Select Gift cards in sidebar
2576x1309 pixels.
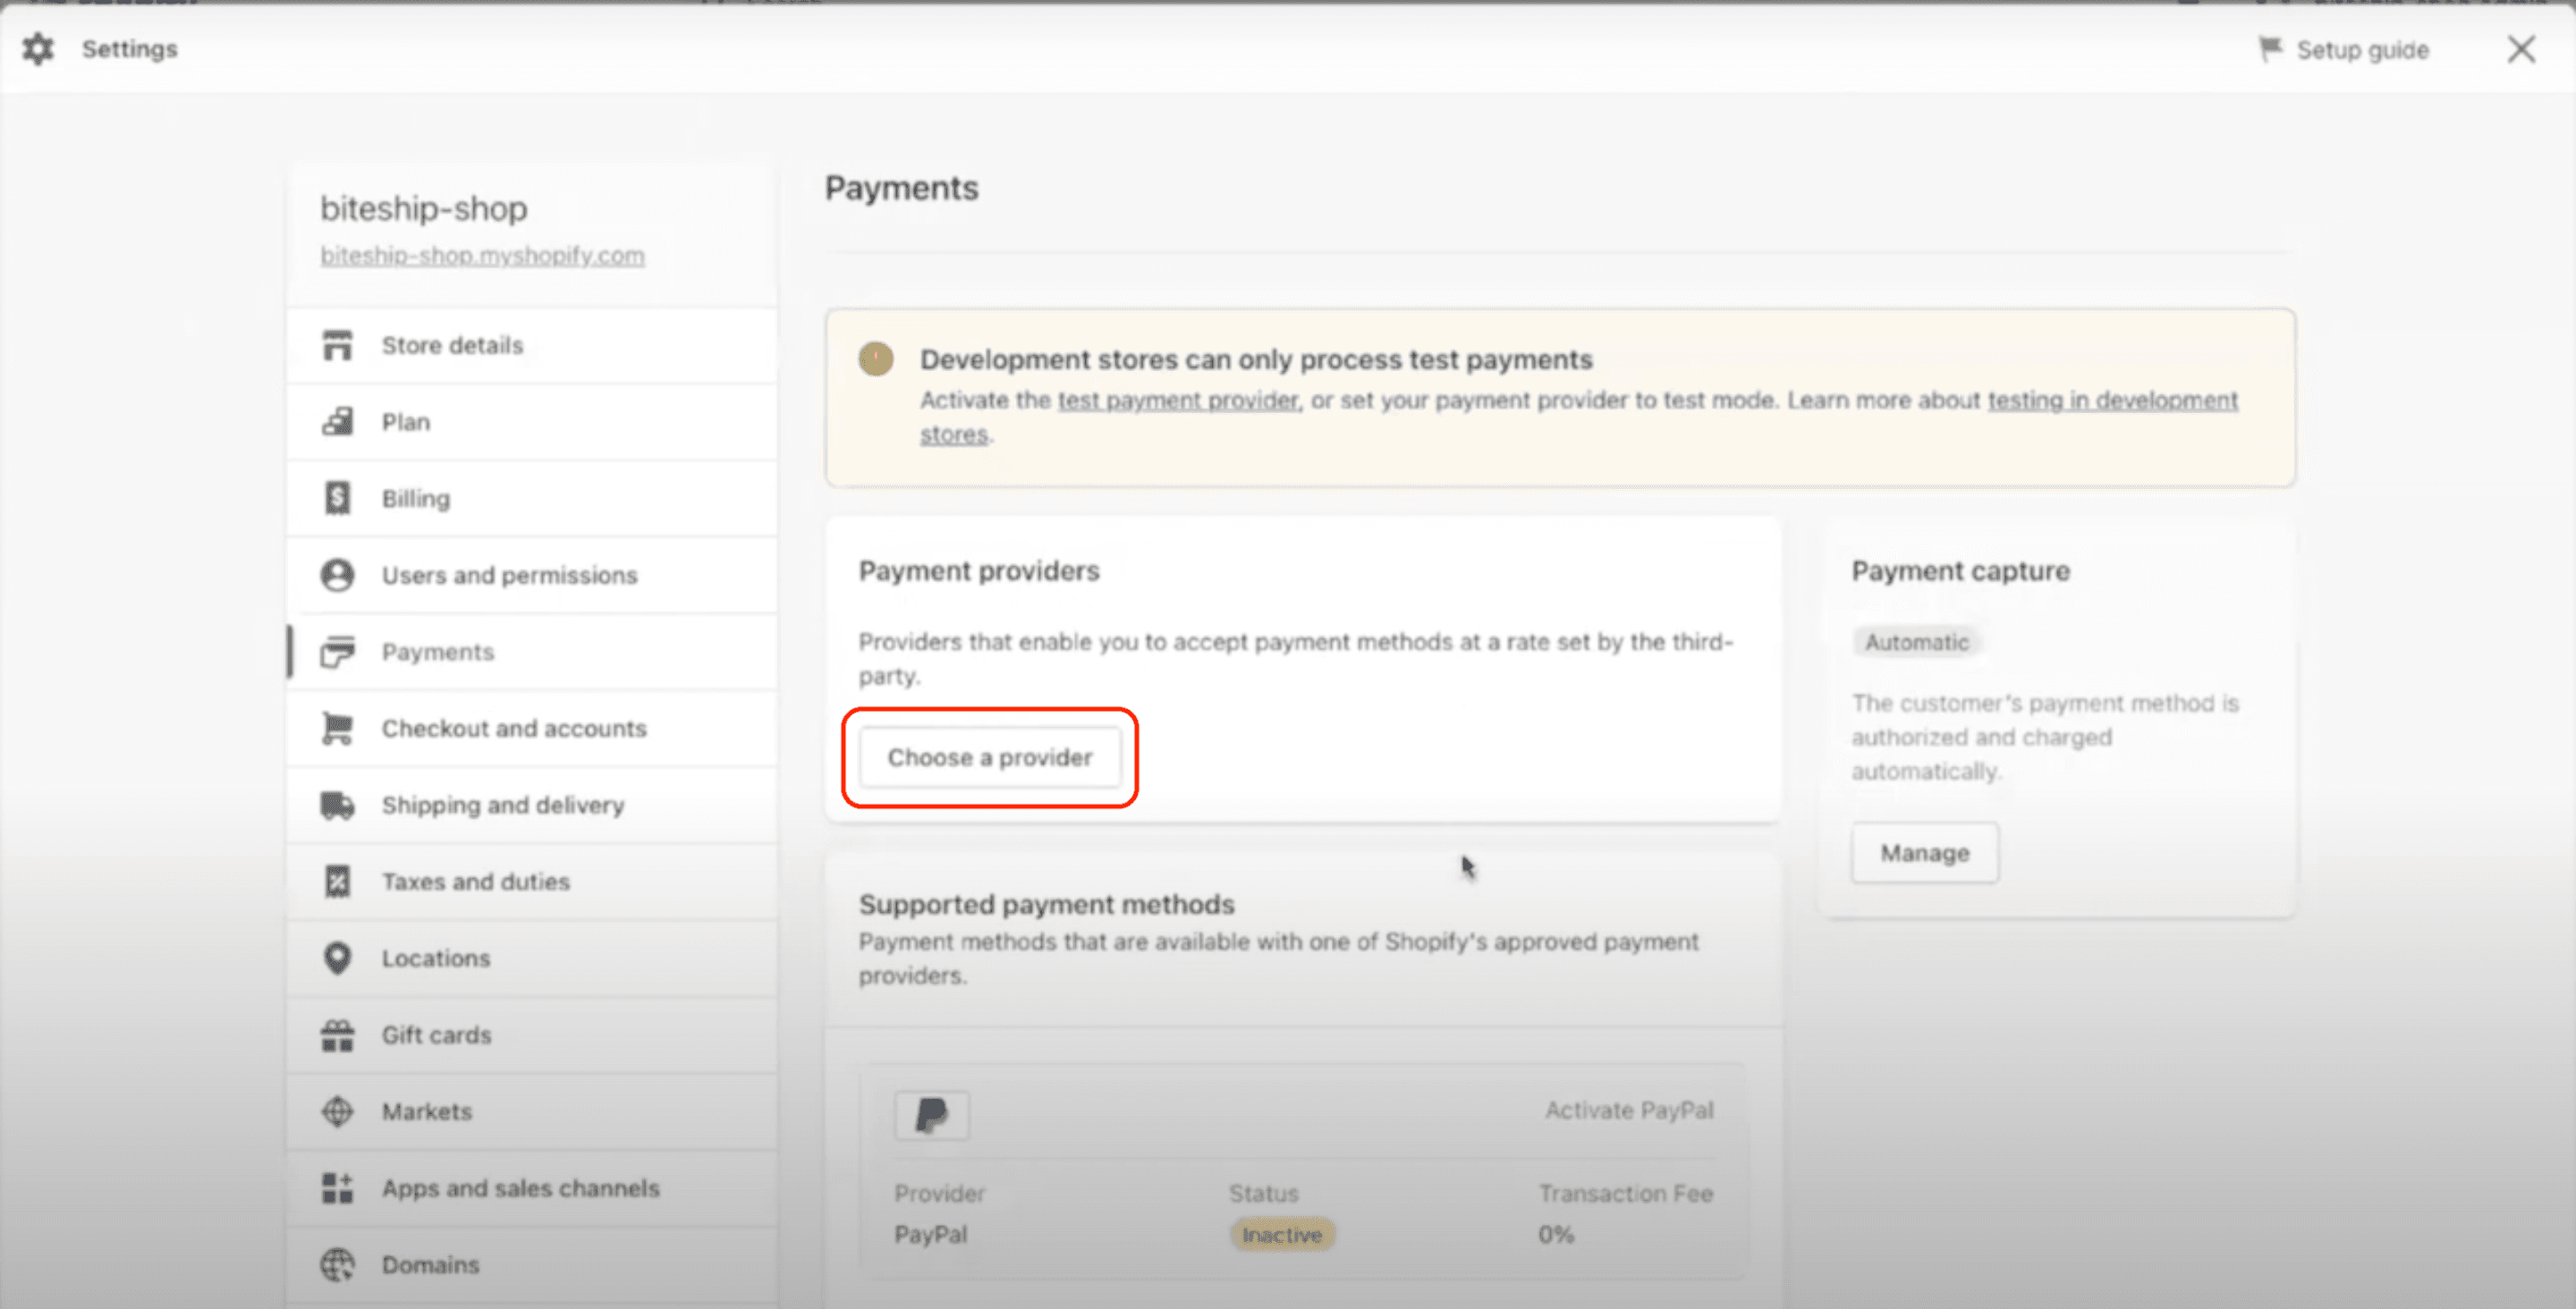click(532, 1035)
